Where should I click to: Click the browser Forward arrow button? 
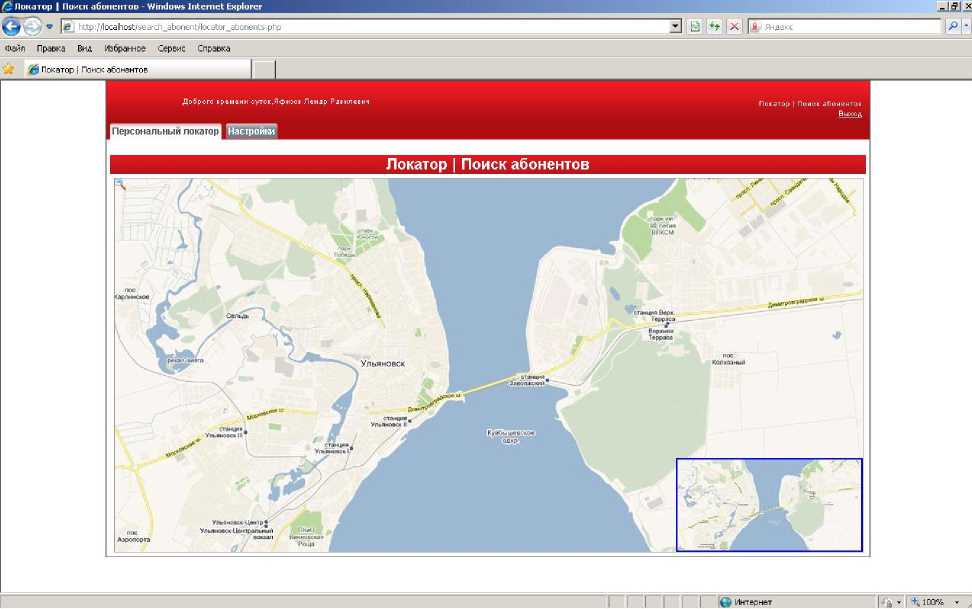[x=32, y=27]
